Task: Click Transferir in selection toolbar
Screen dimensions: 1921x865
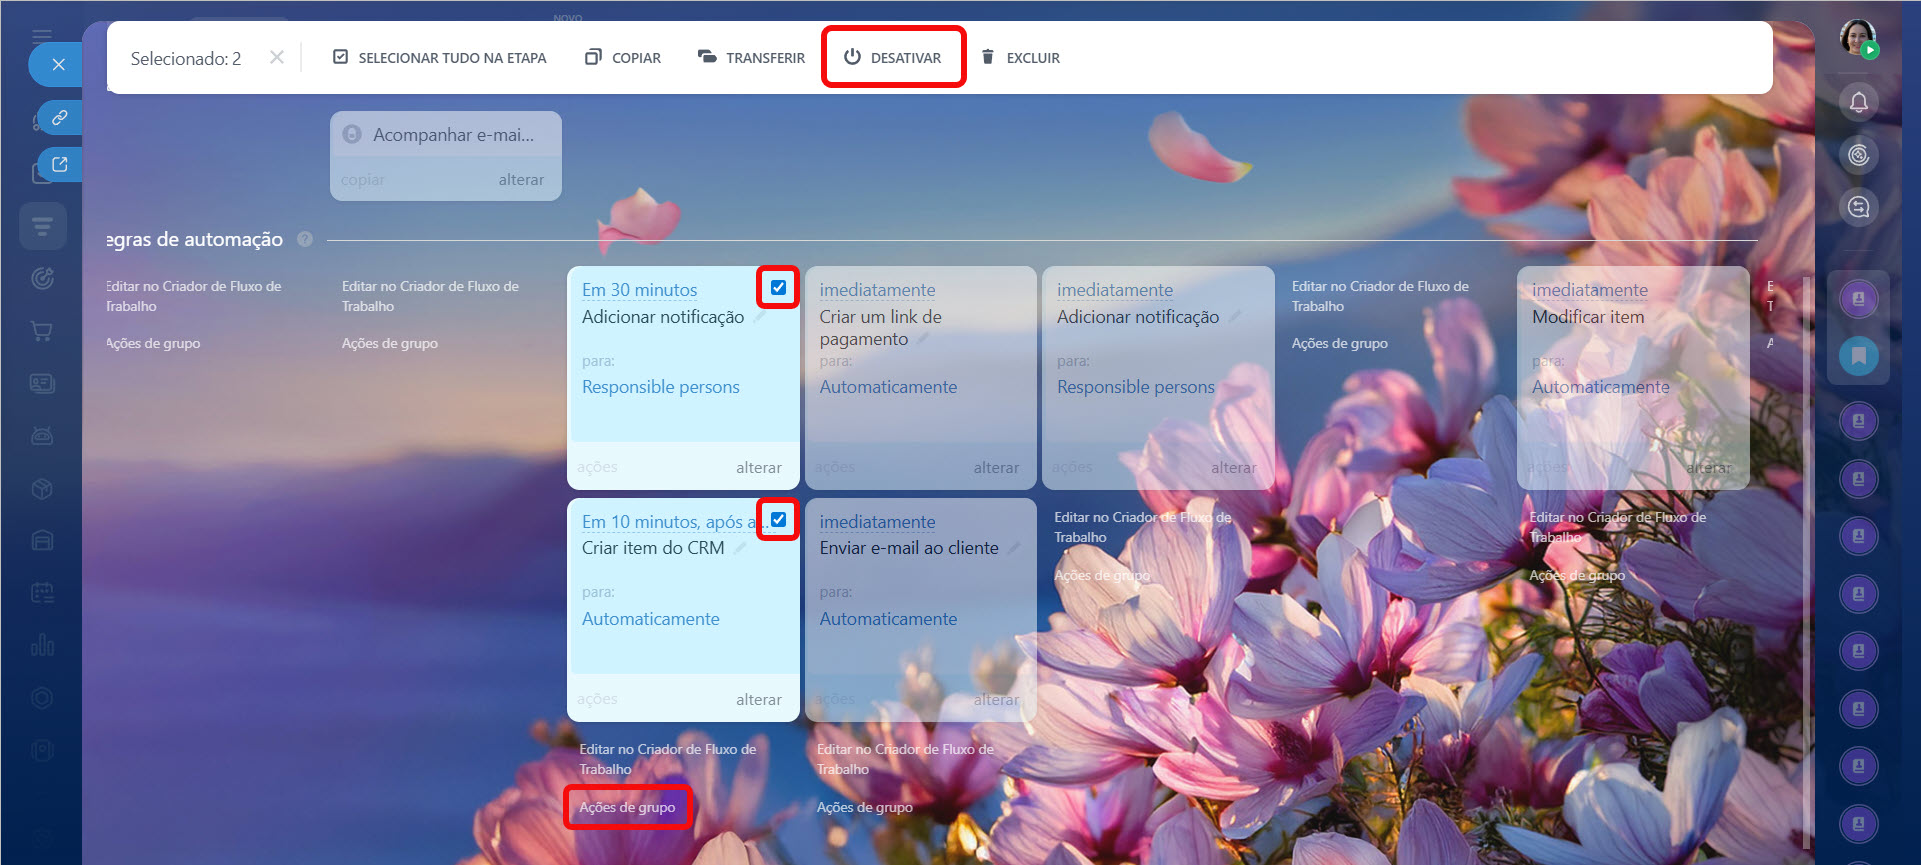Action: tap(751, 58)
